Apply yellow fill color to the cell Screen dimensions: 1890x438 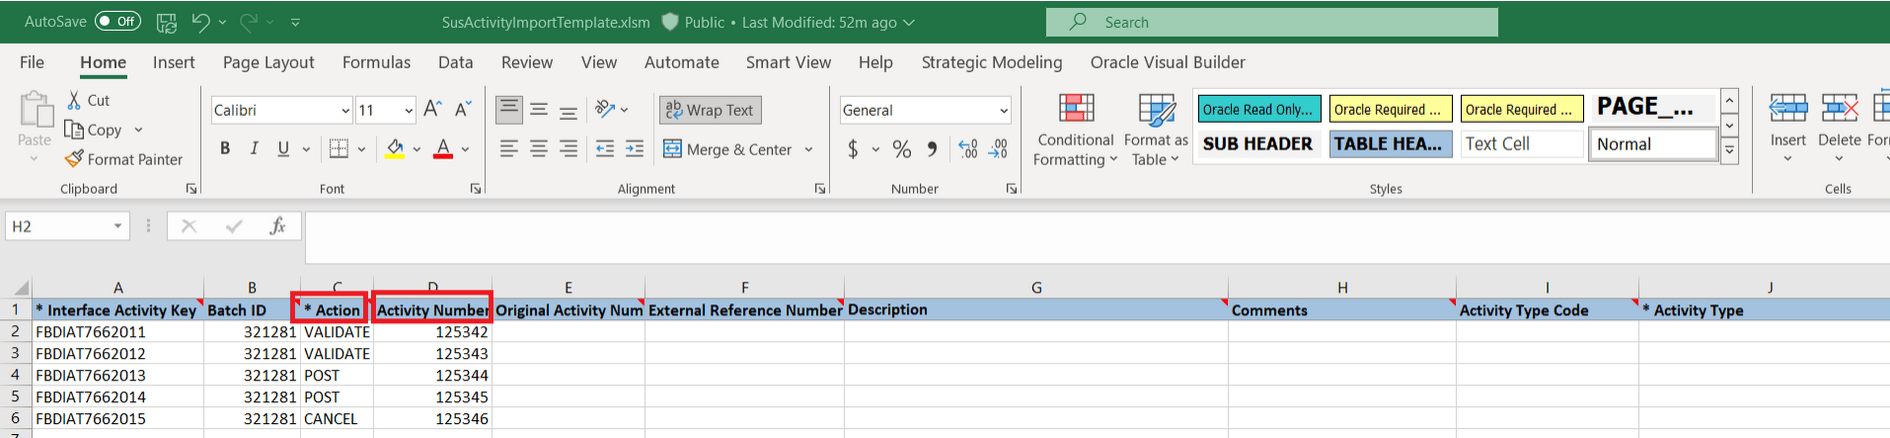click(x=395, y=149)
